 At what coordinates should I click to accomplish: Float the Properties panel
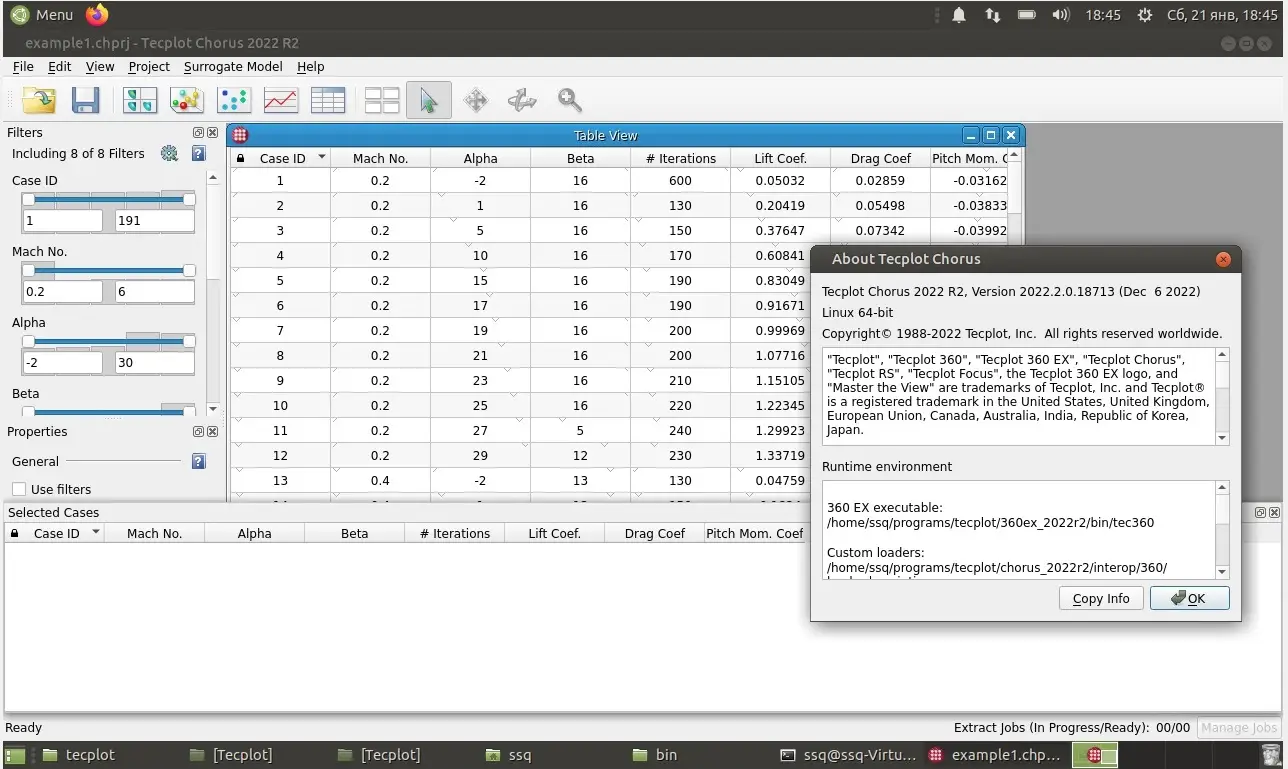198,431
